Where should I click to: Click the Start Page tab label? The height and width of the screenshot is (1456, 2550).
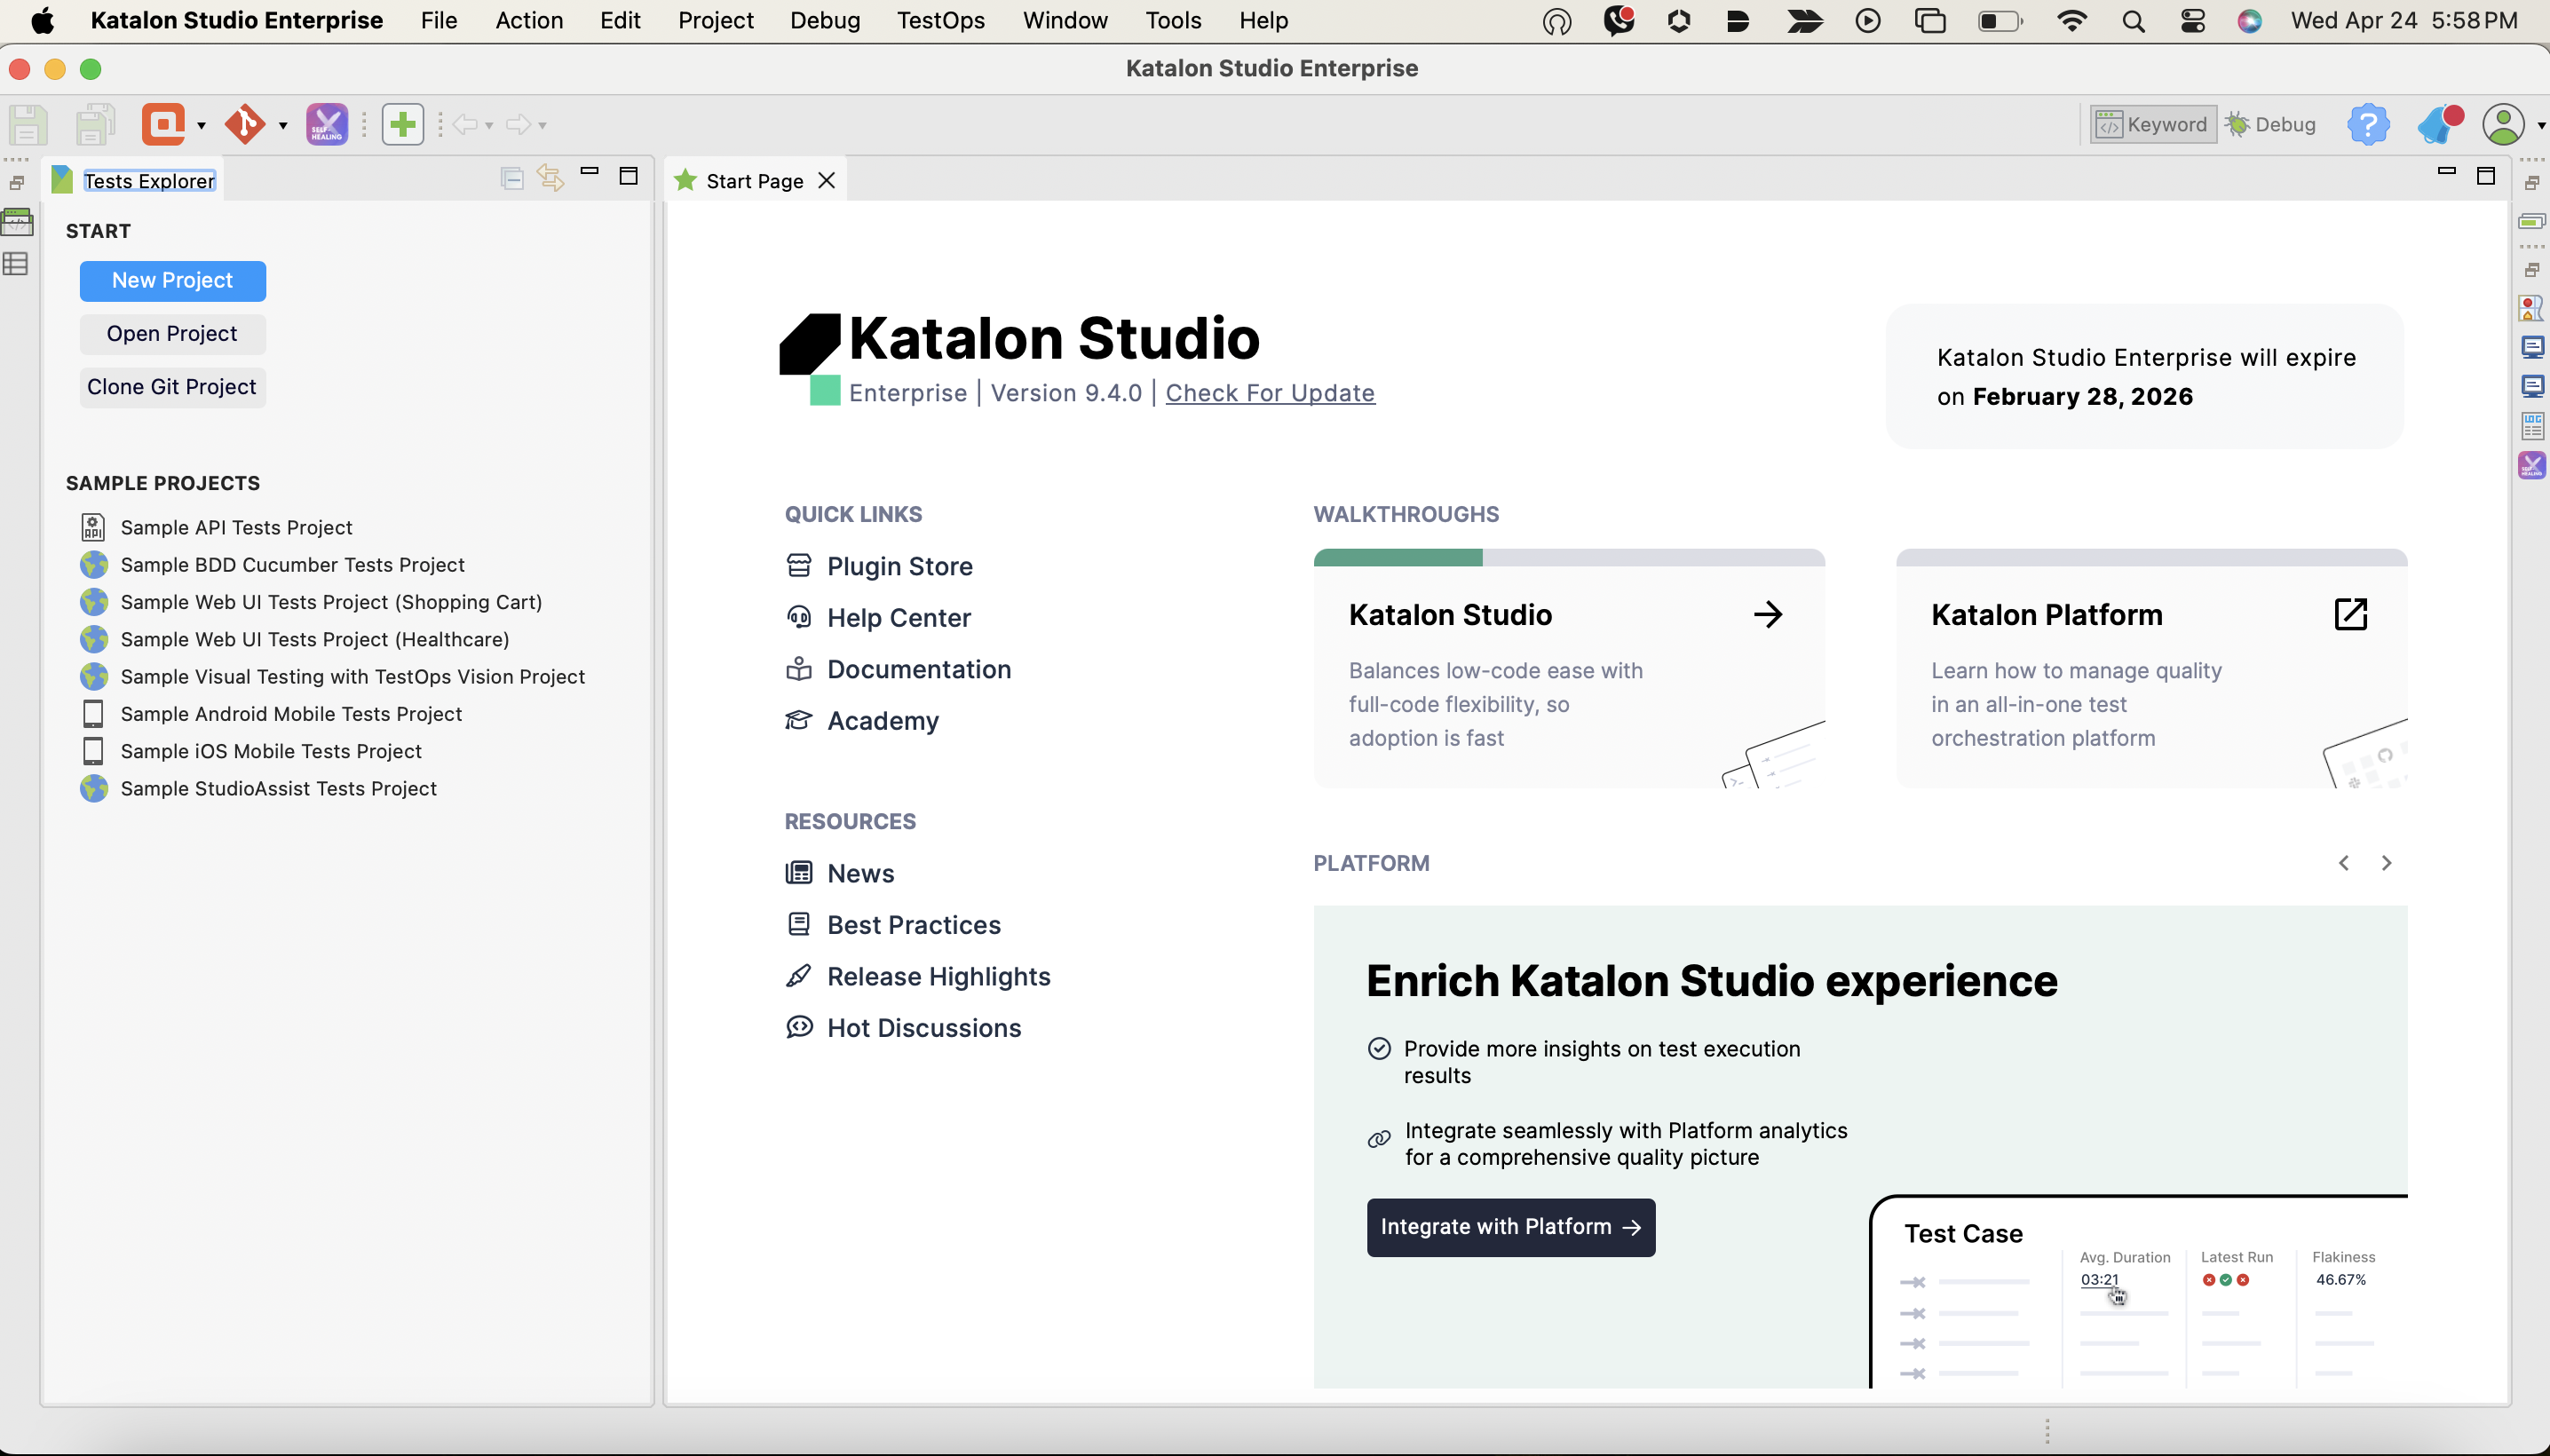click(x=753, y=178)
